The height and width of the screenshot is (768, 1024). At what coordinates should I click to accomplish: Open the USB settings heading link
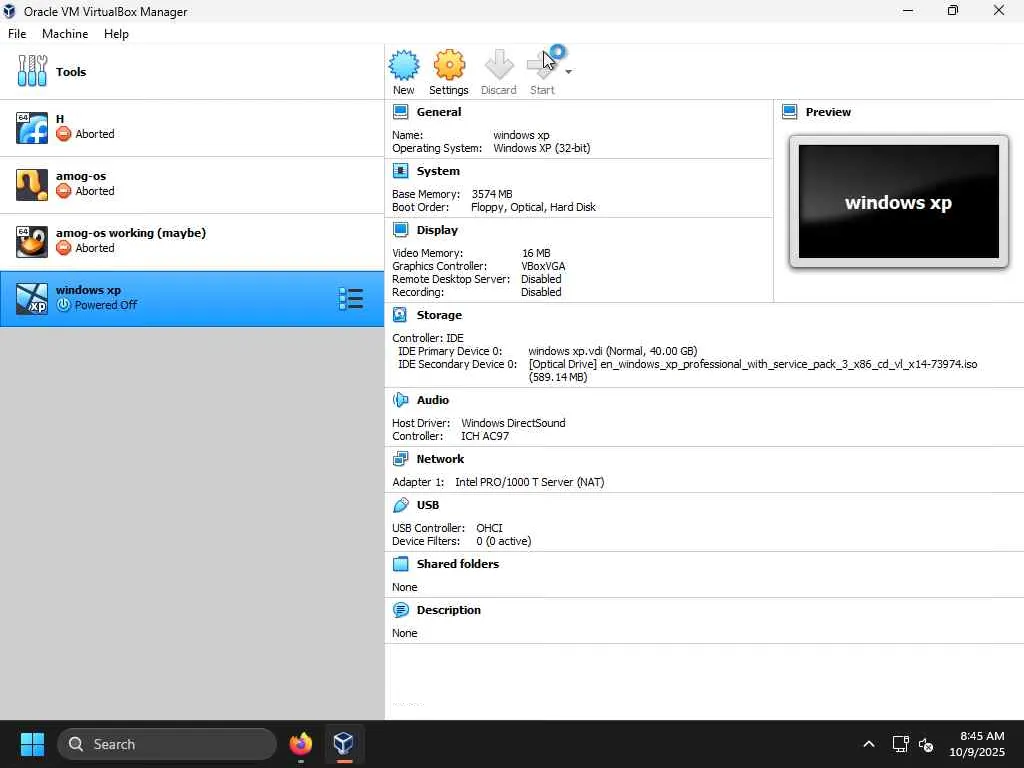[x=428, y=505]
